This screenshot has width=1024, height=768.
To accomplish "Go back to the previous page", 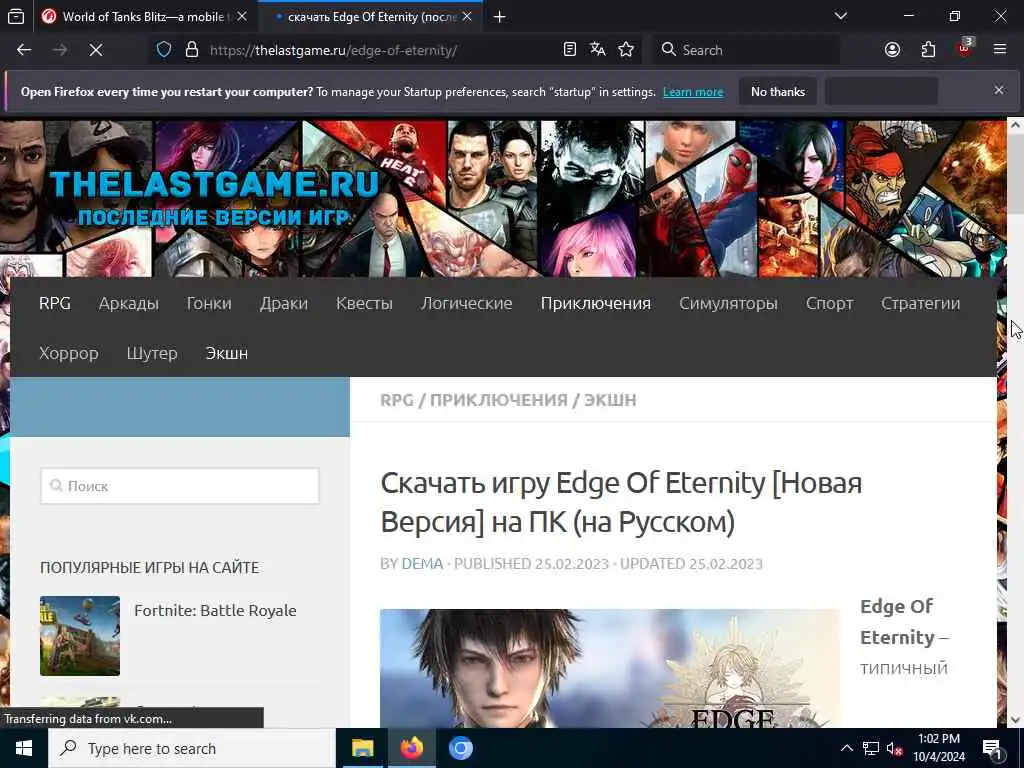I will tap(24, 50).
